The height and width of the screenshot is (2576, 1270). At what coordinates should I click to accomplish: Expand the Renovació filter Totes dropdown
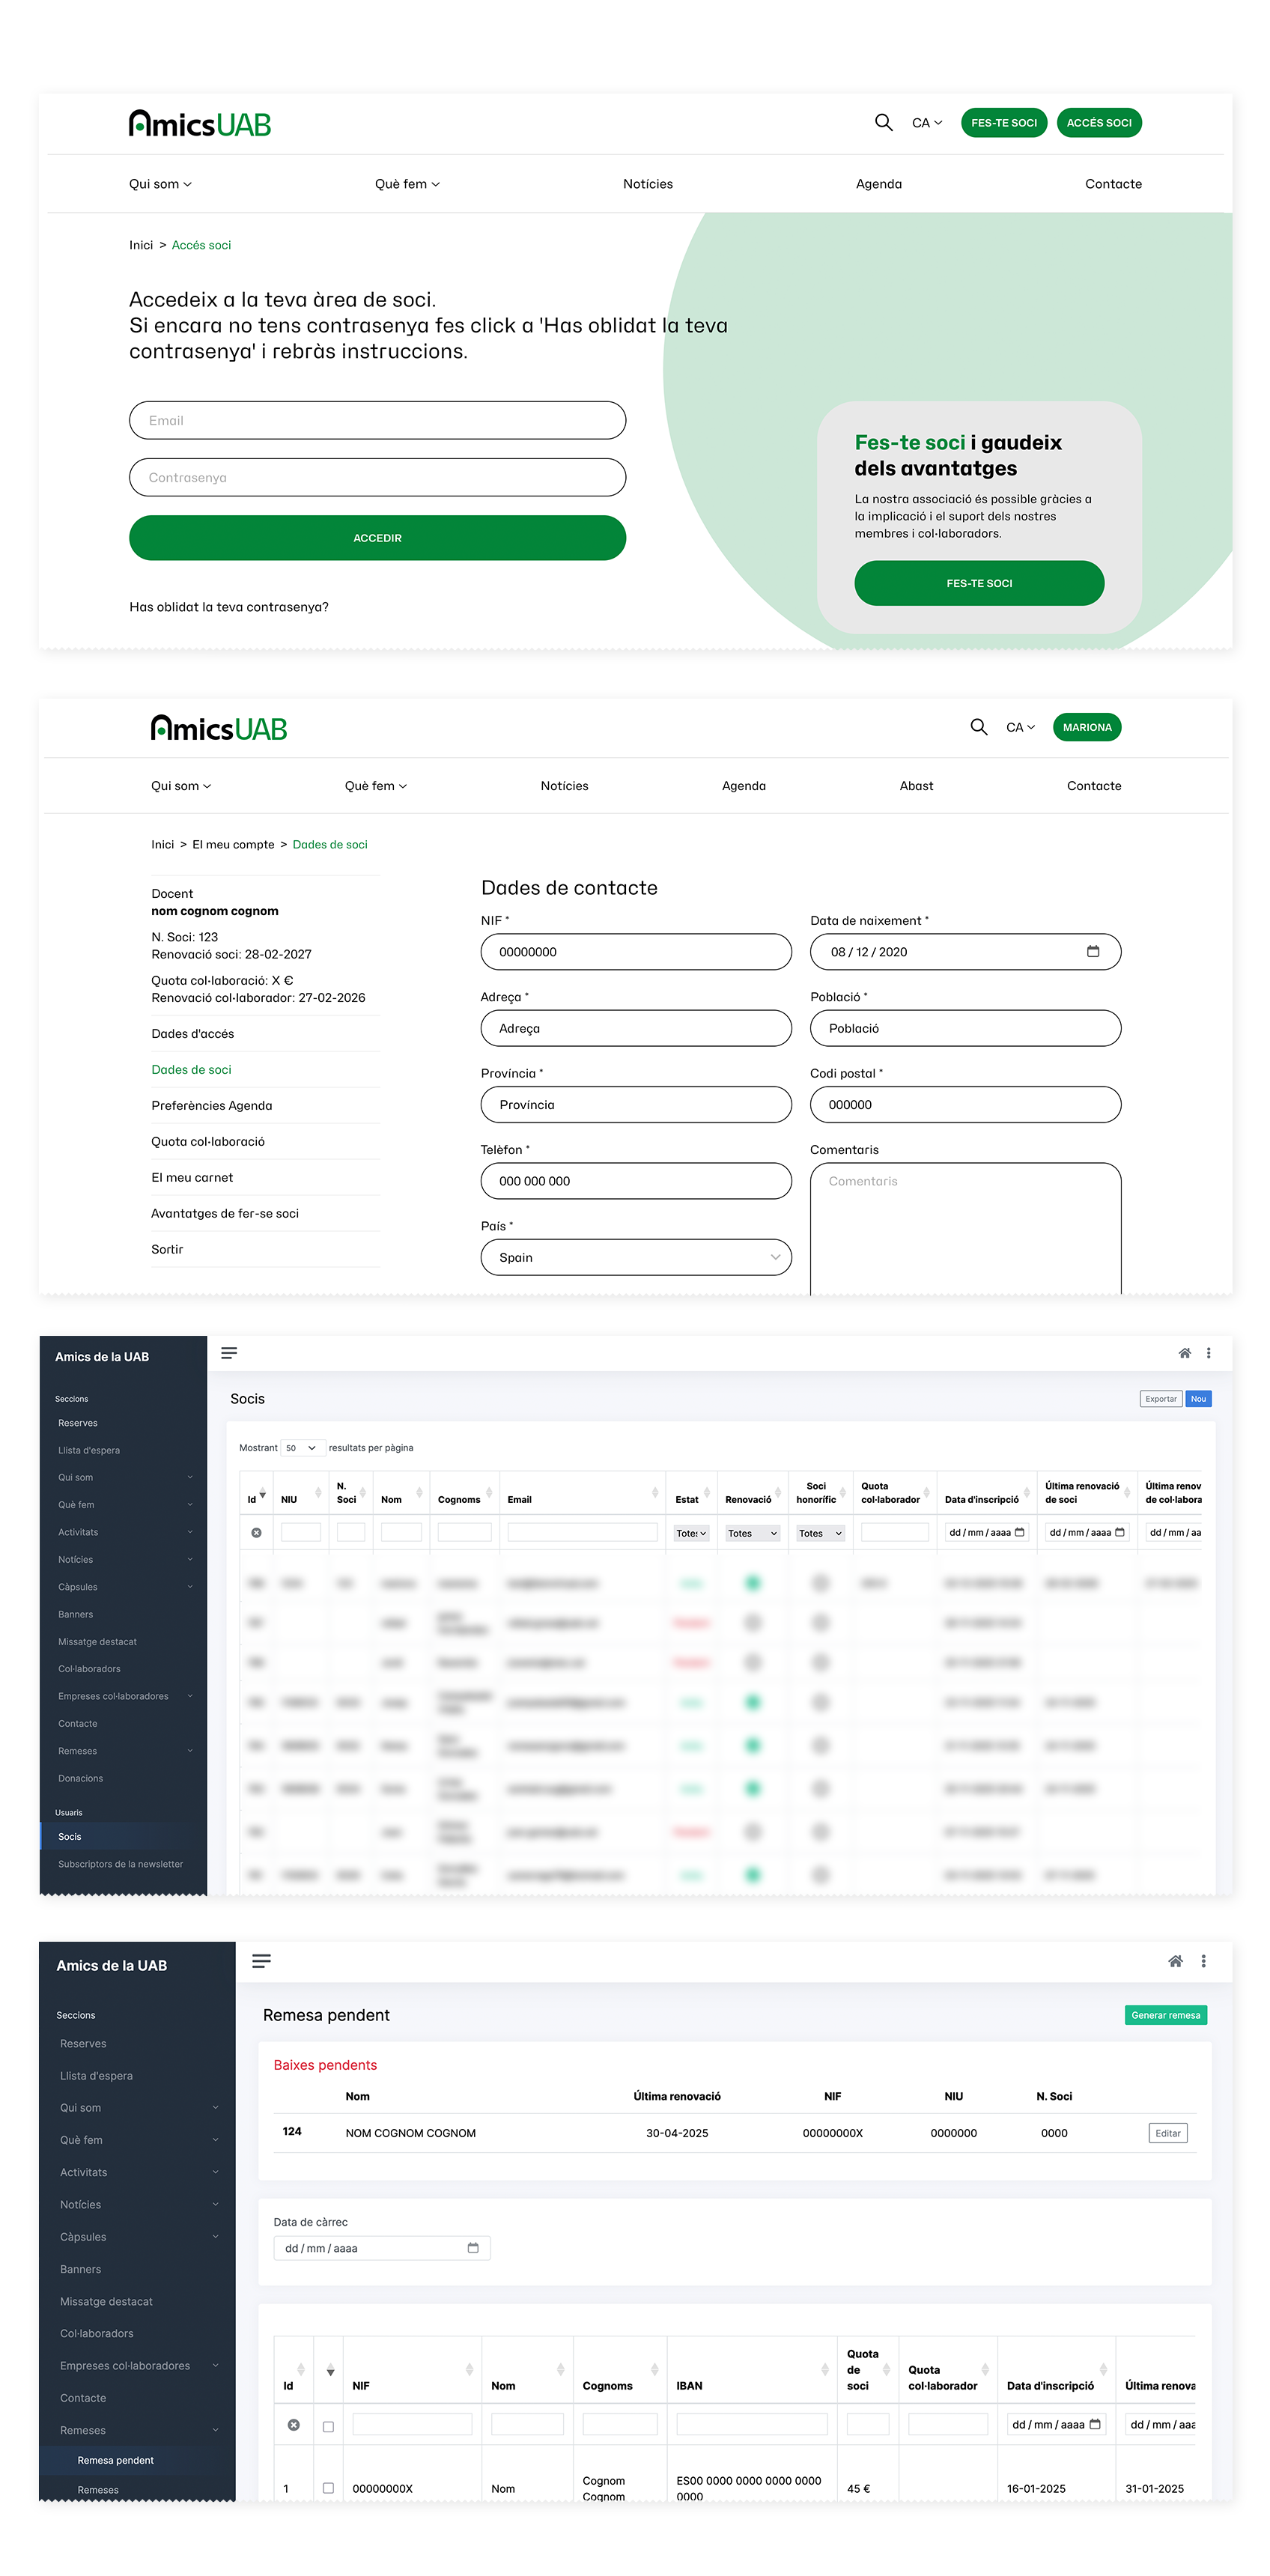pos(752,1533)
